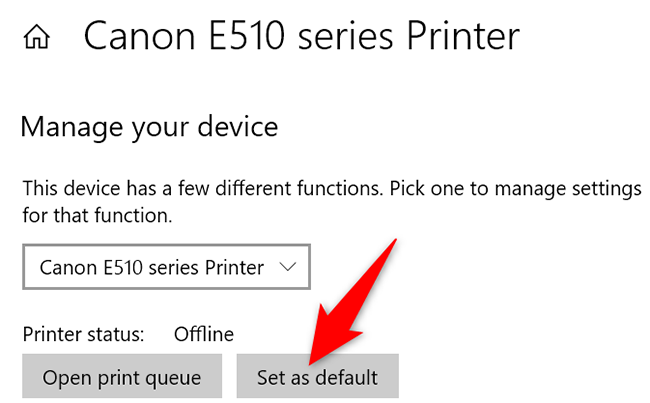Click the Home icon
This screenshot has height=403, width=650.
[37, 39]
